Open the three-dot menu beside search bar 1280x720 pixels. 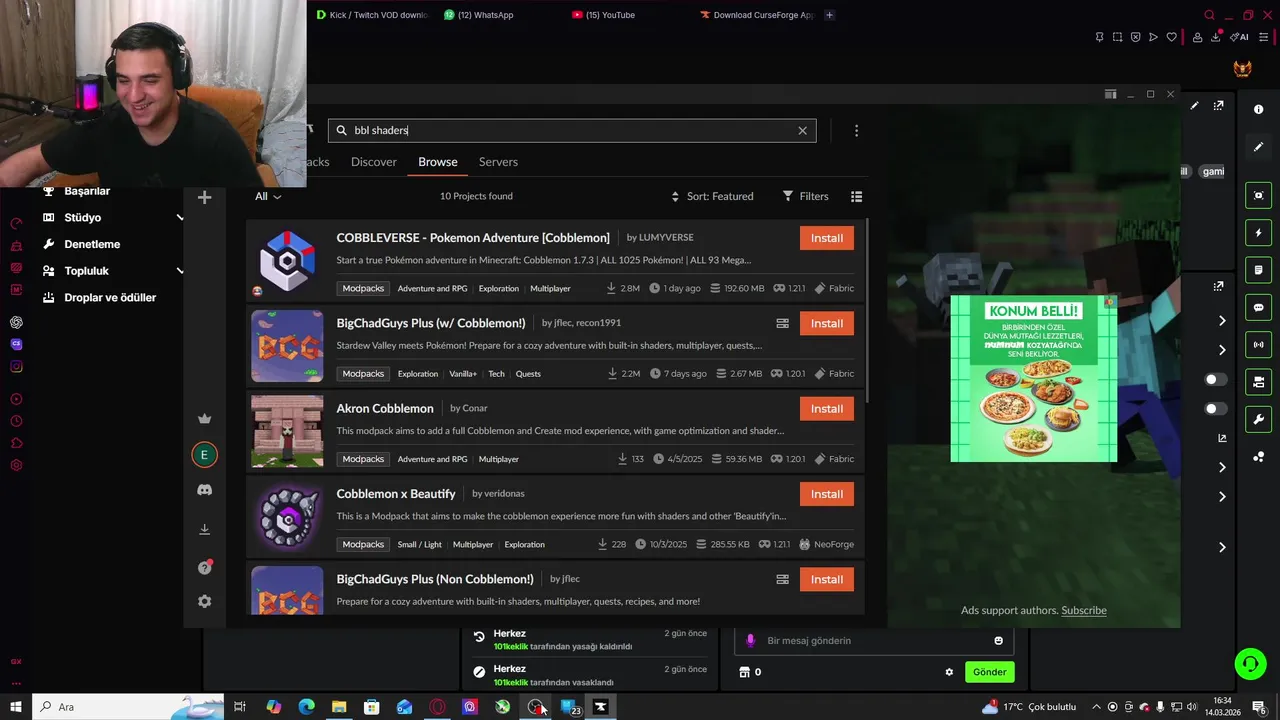(856, 130)
